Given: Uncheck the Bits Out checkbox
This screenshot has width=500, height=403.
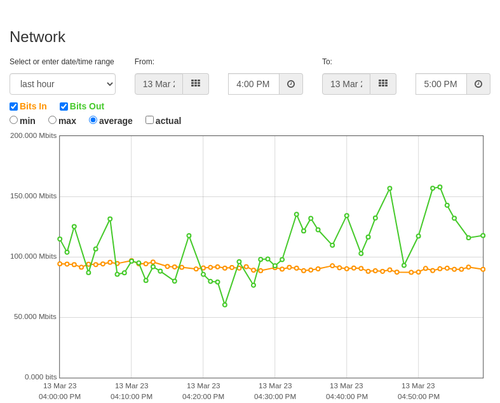Looking at the screenshot, I should click(64, 107).
